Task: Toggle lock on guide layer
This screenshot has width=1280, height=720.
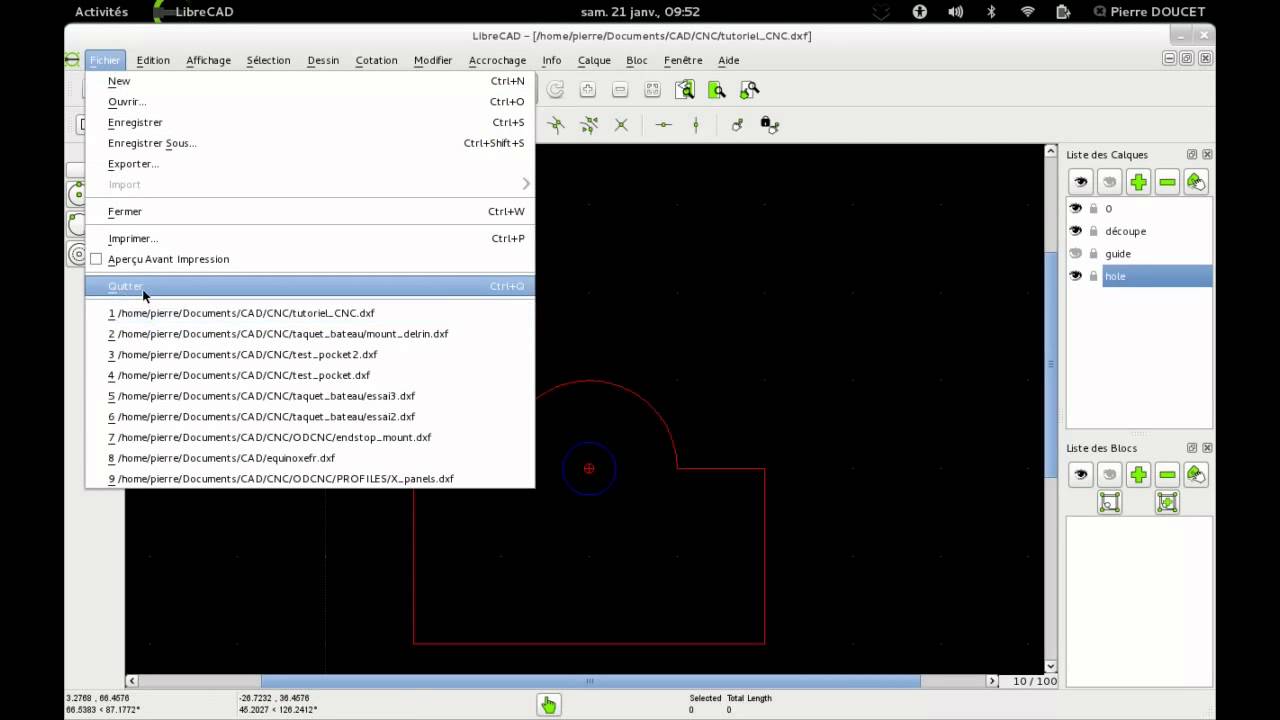Action: (x=1093, y=254)
